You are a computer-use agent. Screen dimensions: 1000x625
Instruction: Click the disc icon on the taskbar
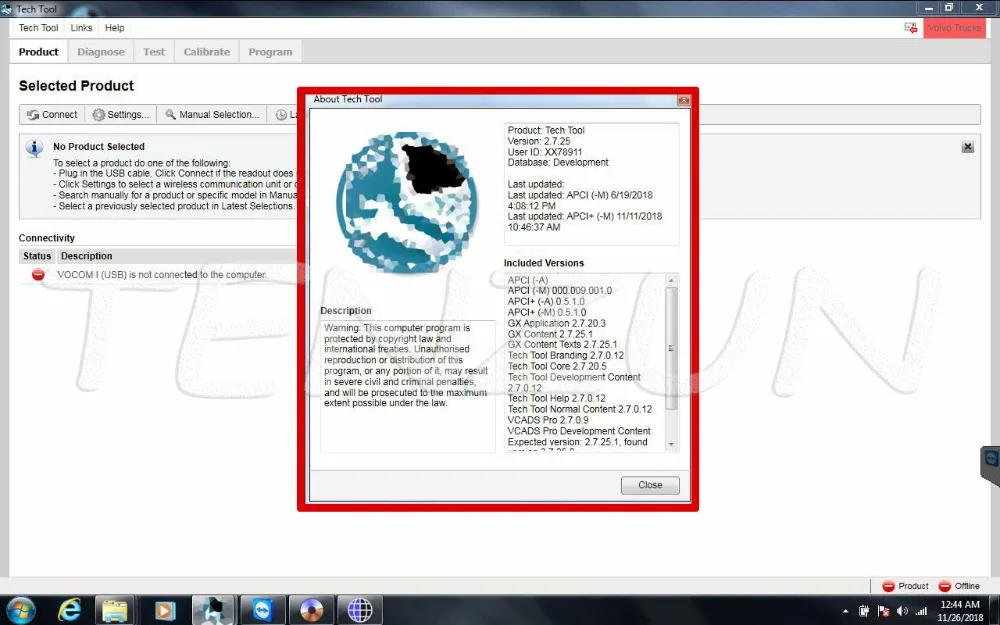coord(311,610)
